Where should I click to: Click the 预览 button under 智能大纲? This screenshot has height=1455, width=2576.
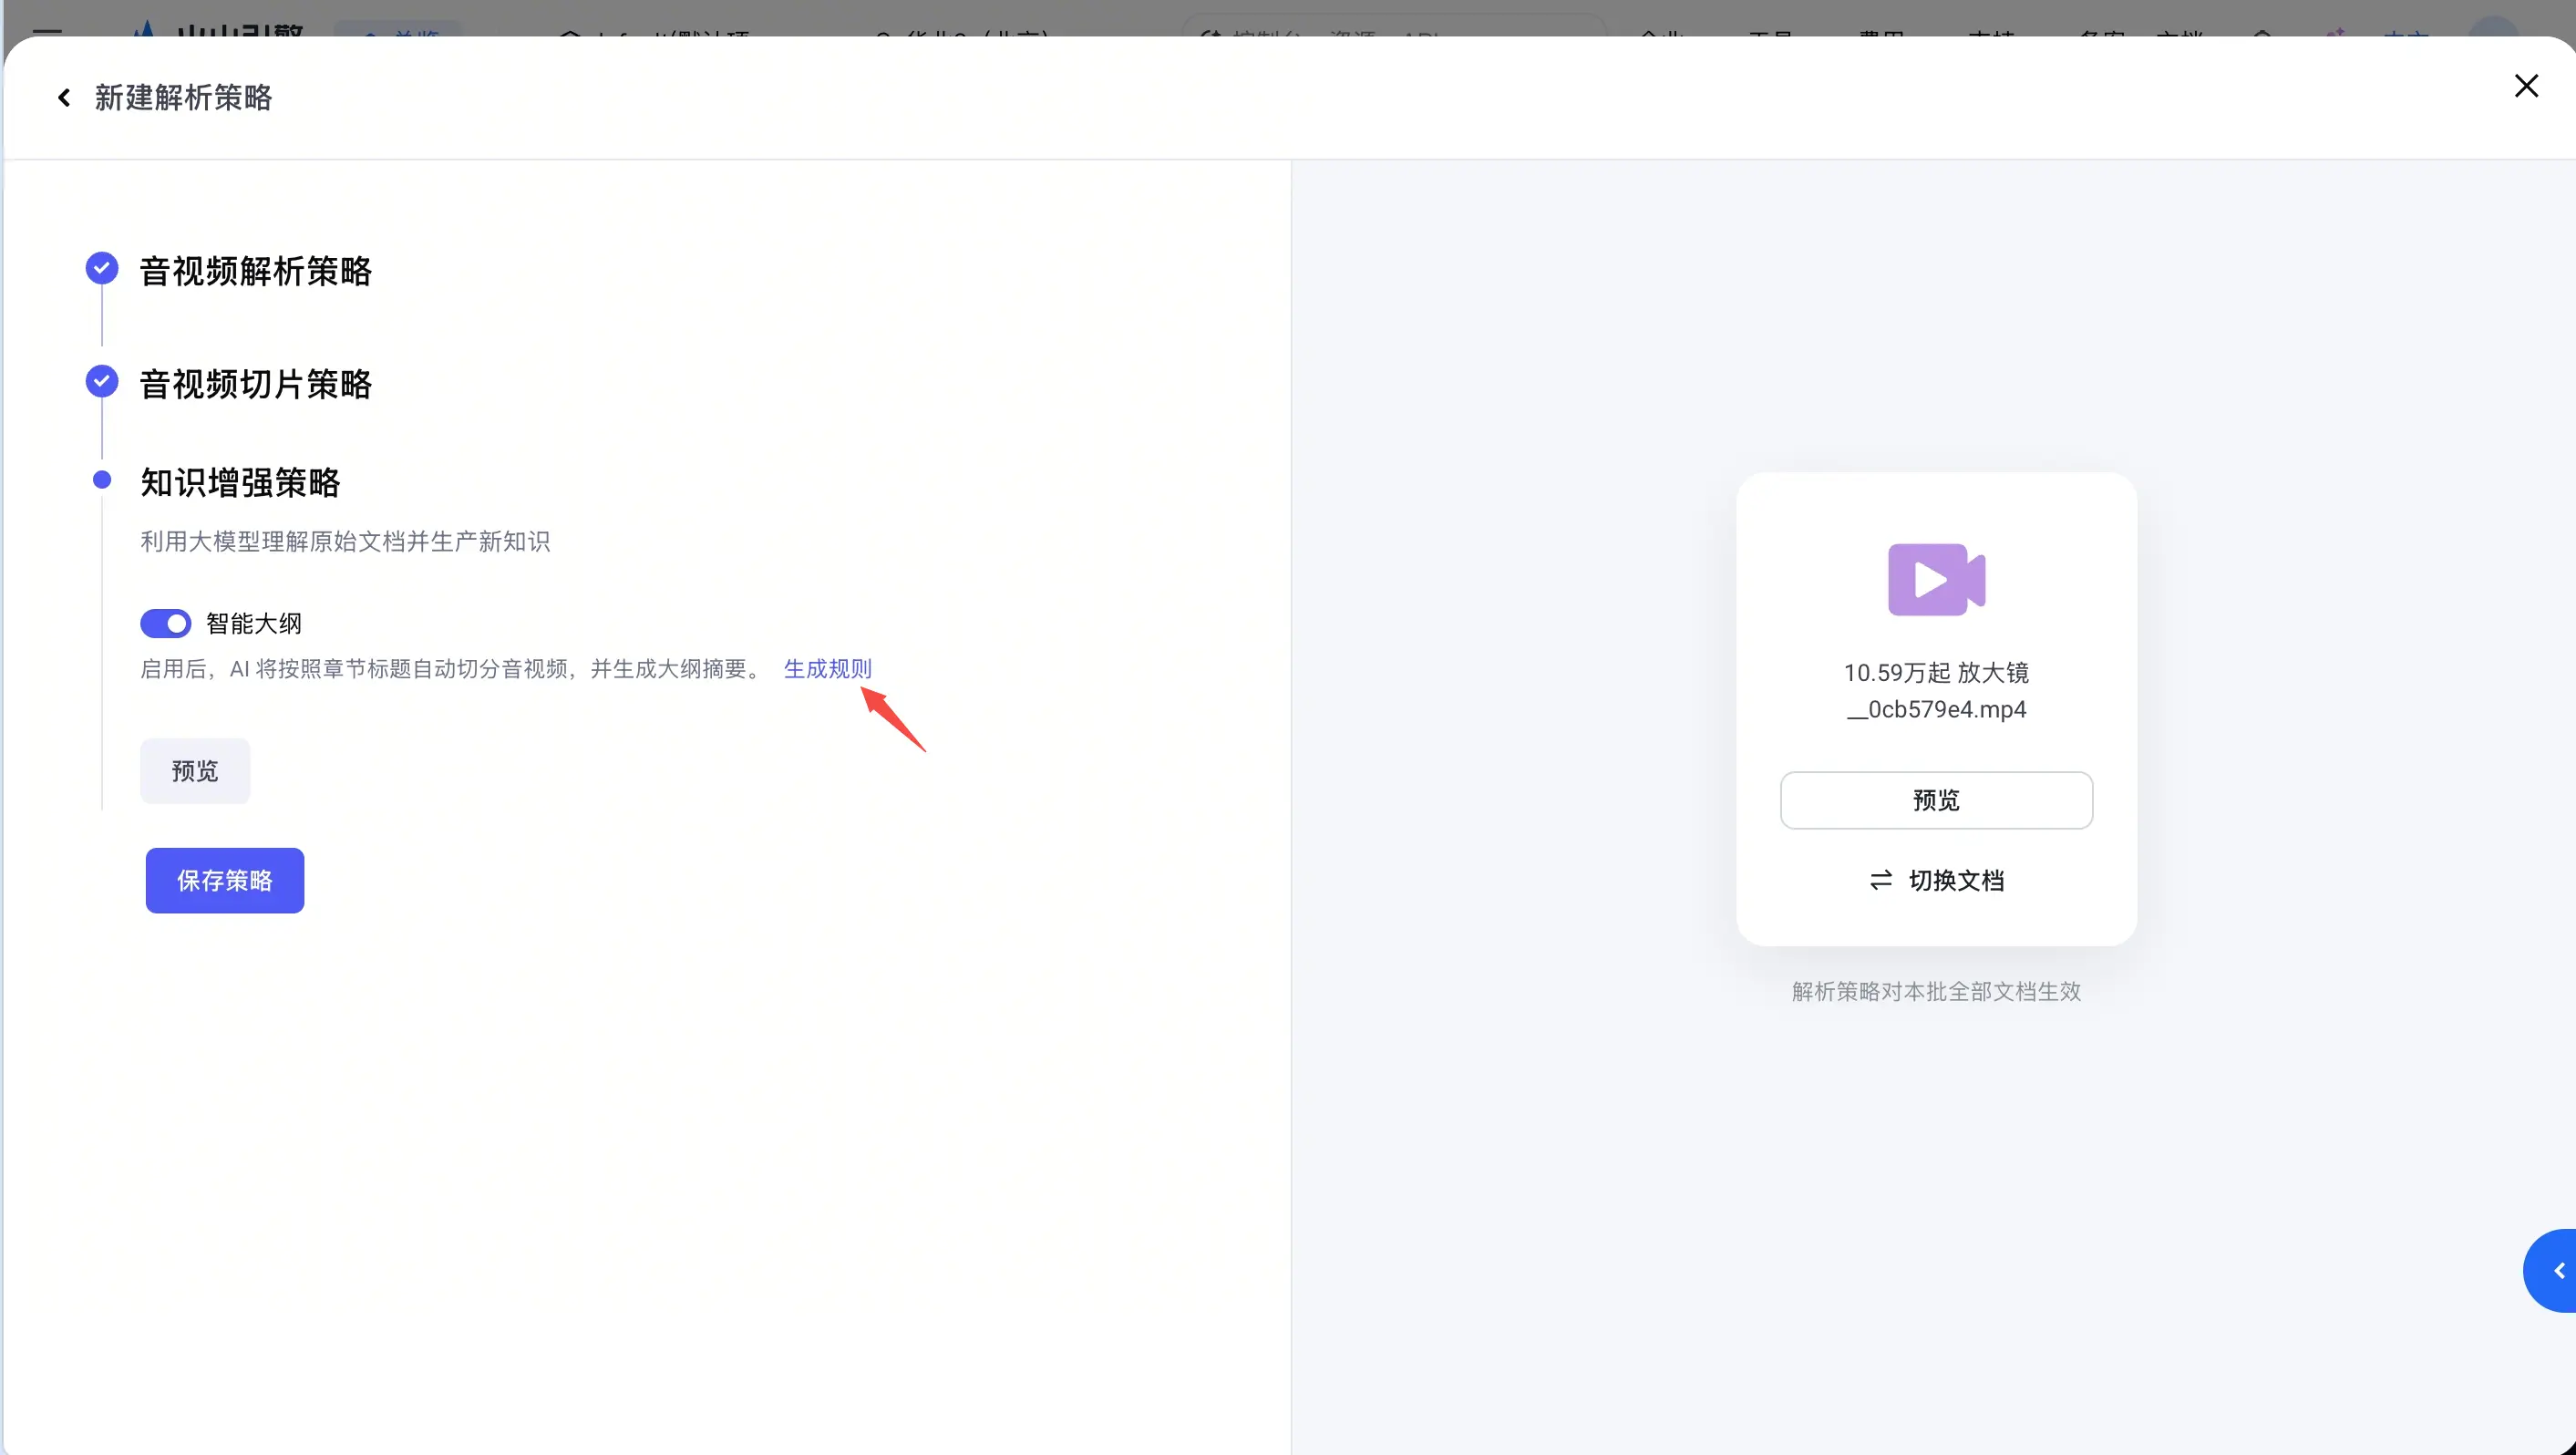click(x=195, y=770)
